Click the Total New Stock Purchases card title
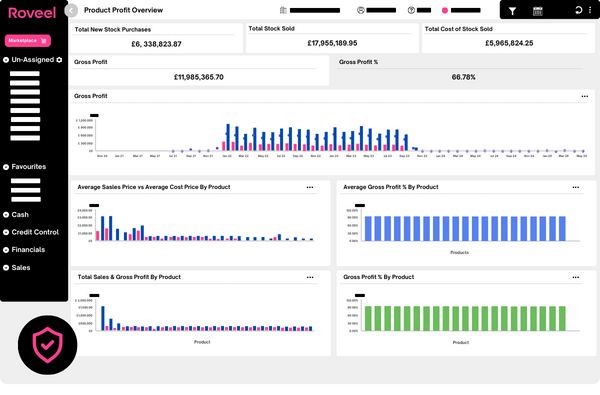 pos(112,29)
